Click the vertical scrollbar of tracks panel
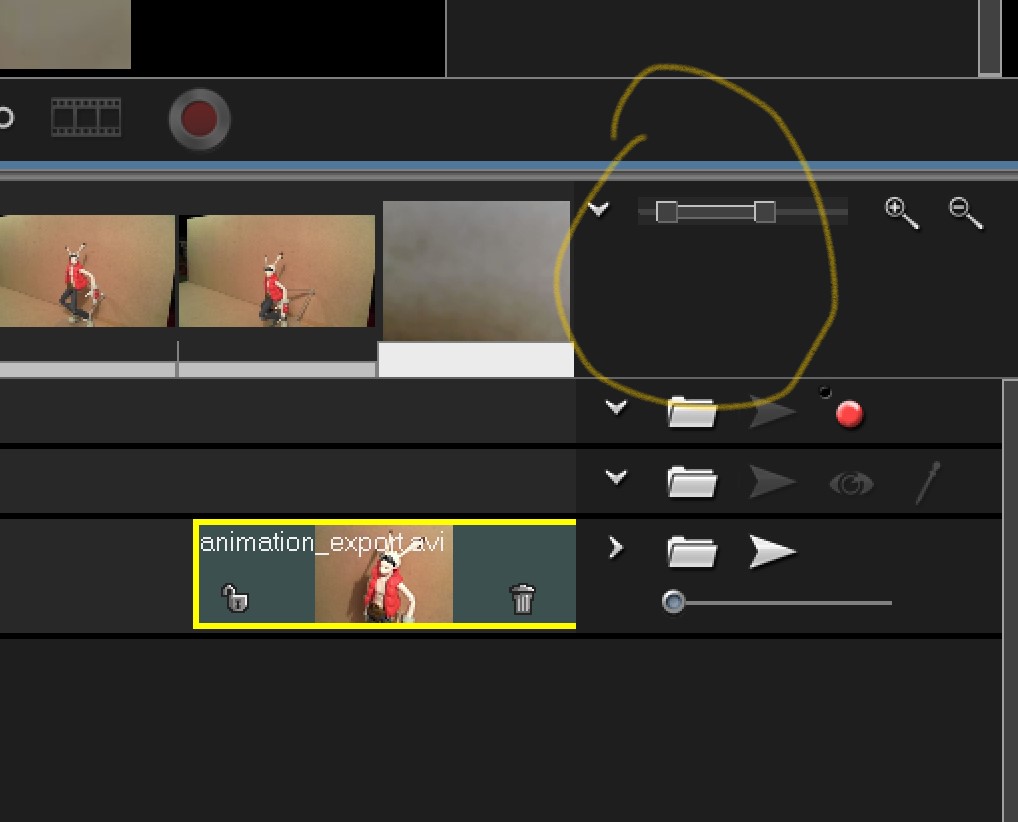The image size is (1018, 822). coord(1010,601)
